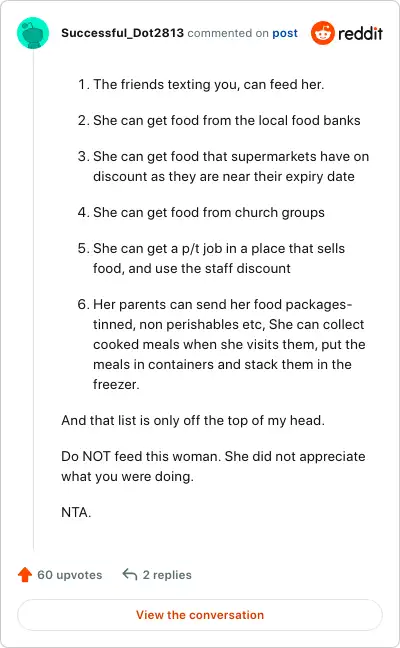Click the orange upvote arrow icon
The image size is (400, 648).
pyautogui.click(x=25, y=574)
